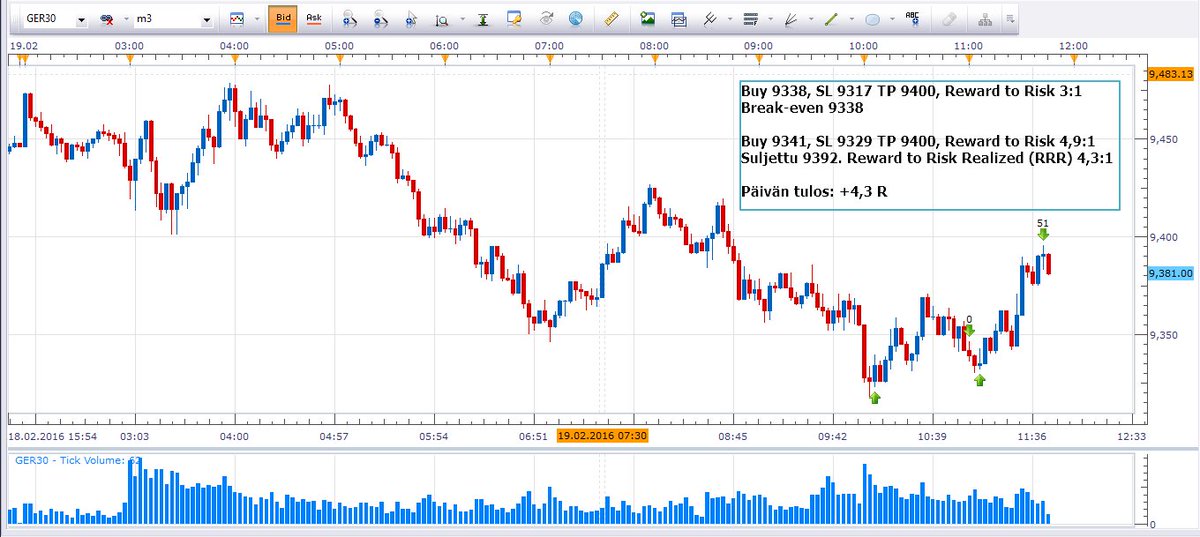The image size is (1200, 537).
Task: Expand the Fibonacci lines dropdown arrow
Action: pyautogui.click(x=770, y=19)
